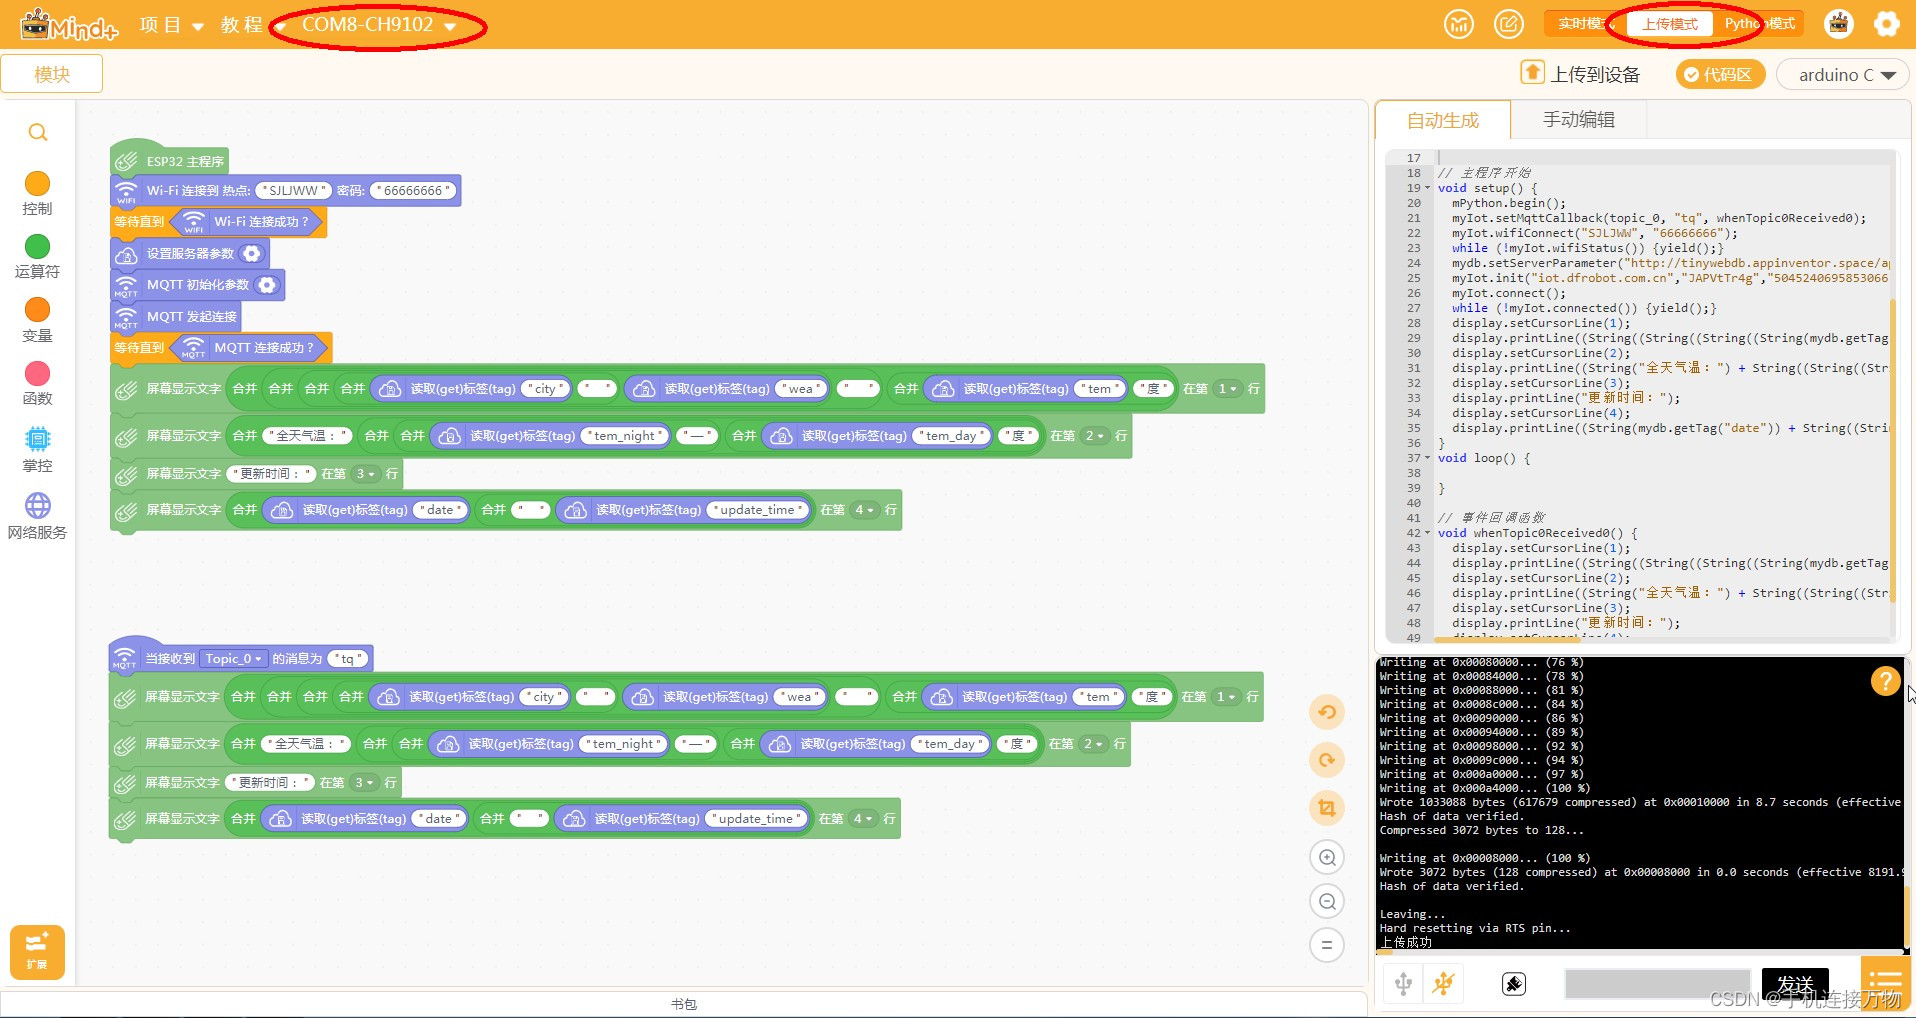Collapse the loop() fold arrow at line 37

pyautogui.click(x=1427, y=458)
